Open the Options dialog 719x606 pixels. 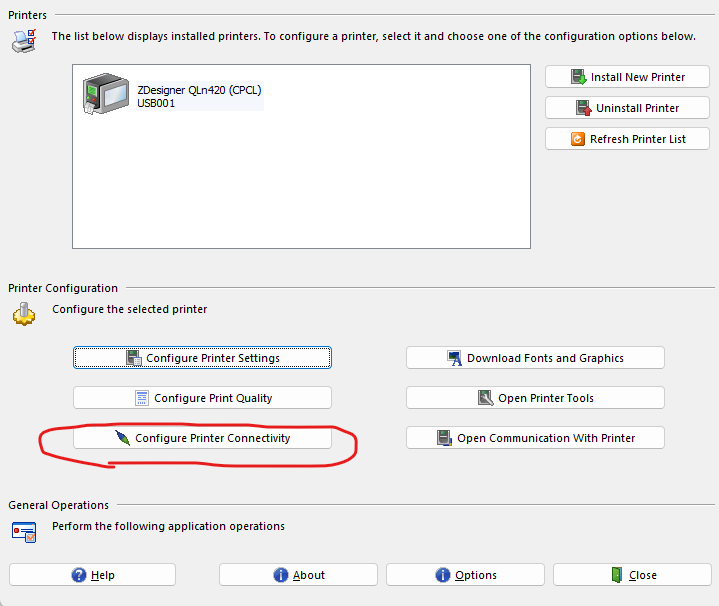[465, 575]
